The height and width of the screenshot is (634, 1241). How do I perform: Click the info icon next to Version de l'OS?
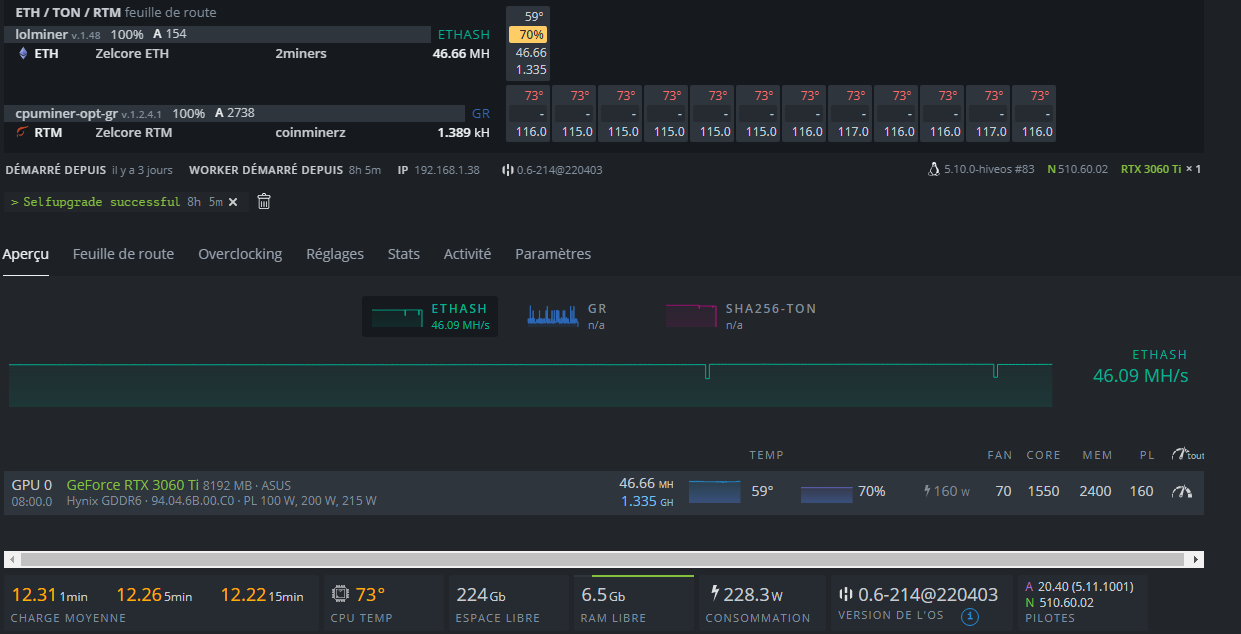[x=969, y=616]
